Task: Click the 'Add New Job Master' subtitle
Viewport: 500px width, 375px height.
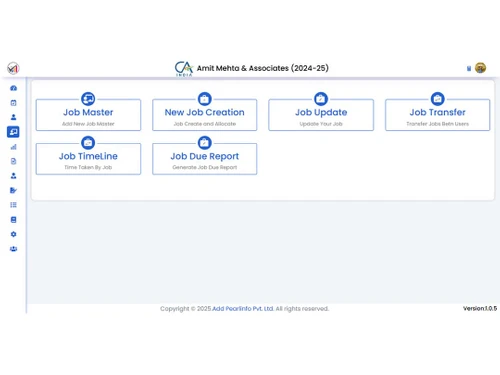Action: [x=88, y=124]
